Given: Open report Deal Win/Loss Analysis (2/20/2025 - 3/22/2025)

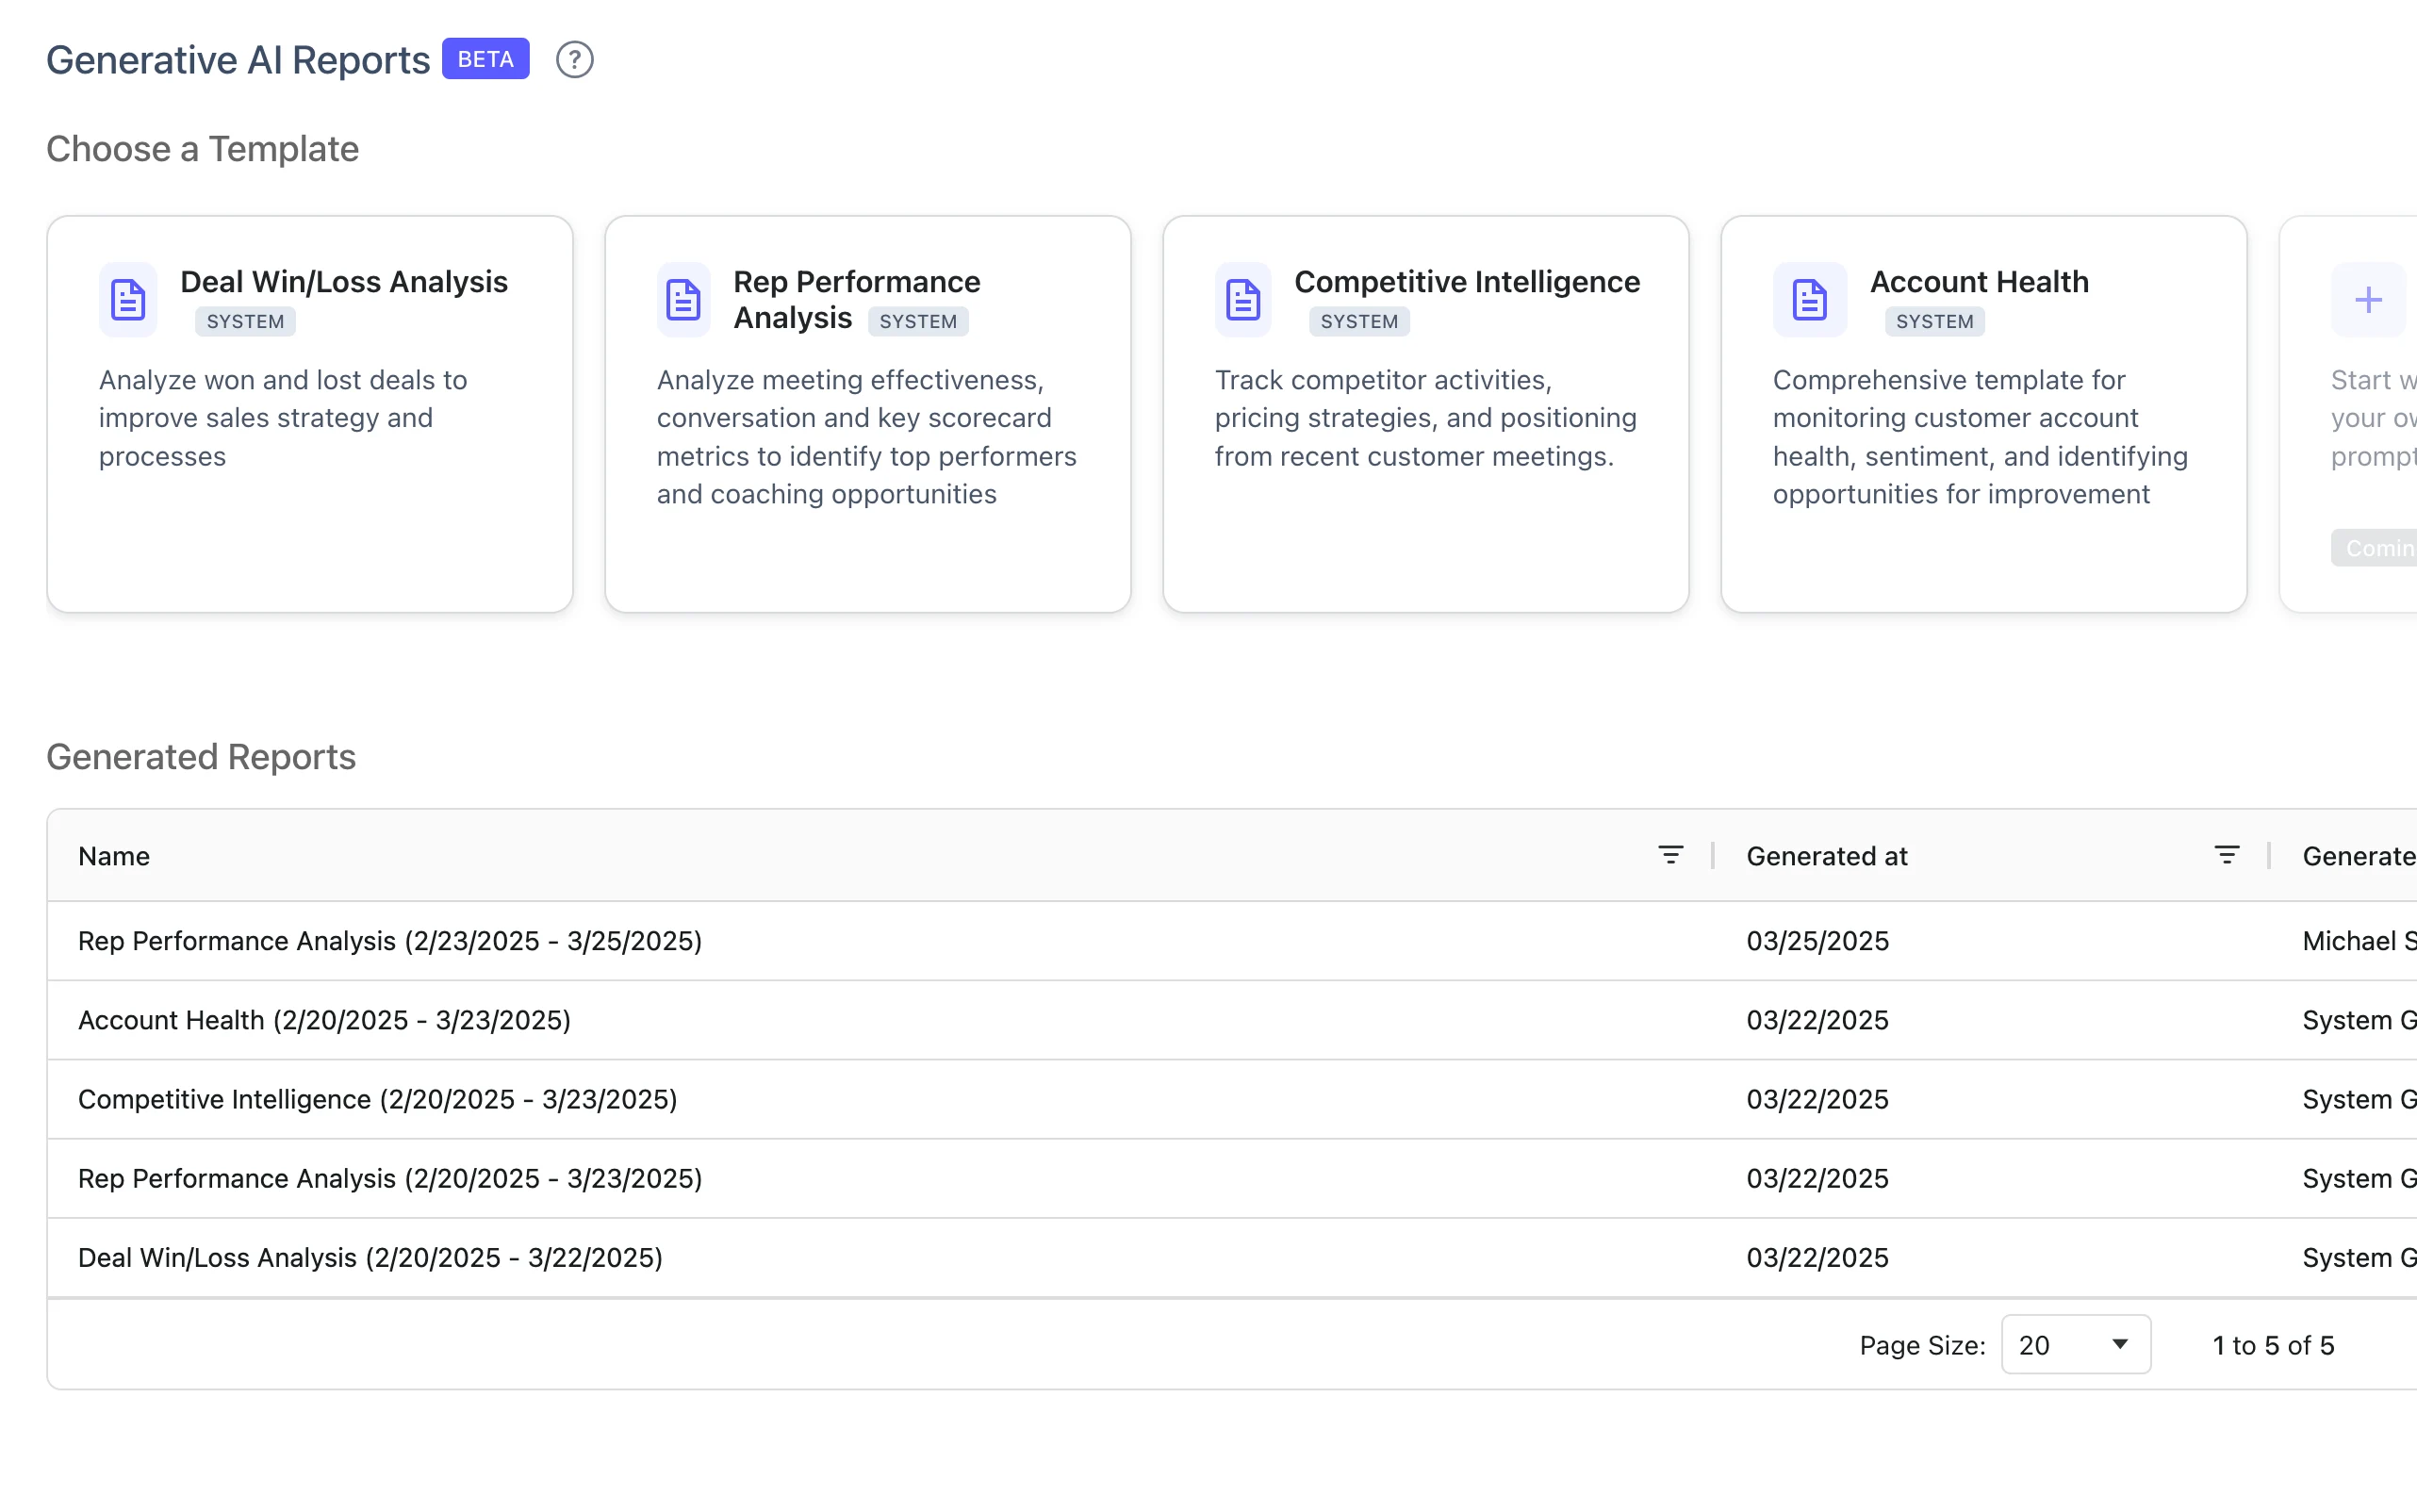Looking at the screenshot, I should (x=370, y=1257).
